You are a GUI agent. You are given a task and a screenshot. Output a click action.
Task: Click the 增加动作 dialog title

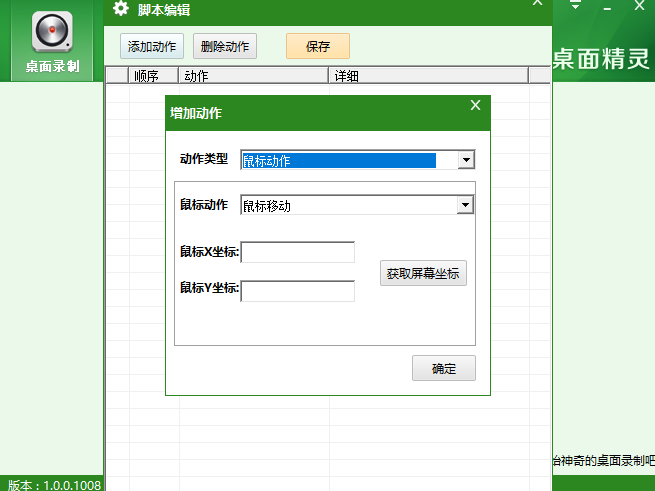[x=195, y=113]
